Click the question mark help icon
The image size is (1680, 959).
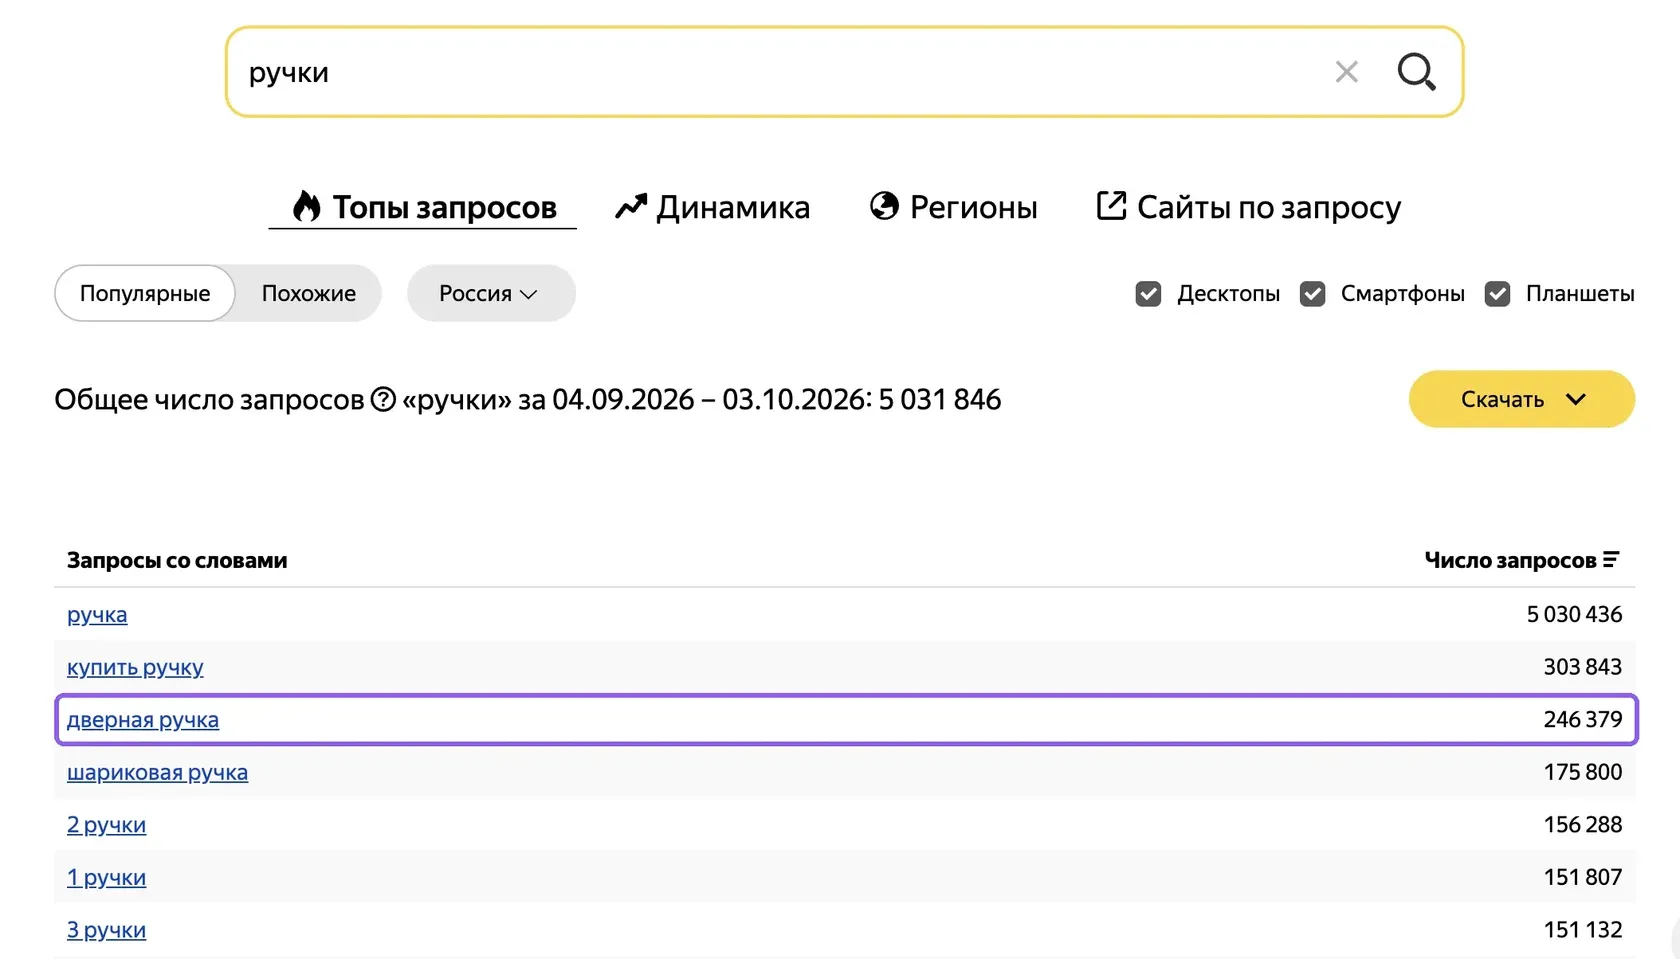(383, 399)
